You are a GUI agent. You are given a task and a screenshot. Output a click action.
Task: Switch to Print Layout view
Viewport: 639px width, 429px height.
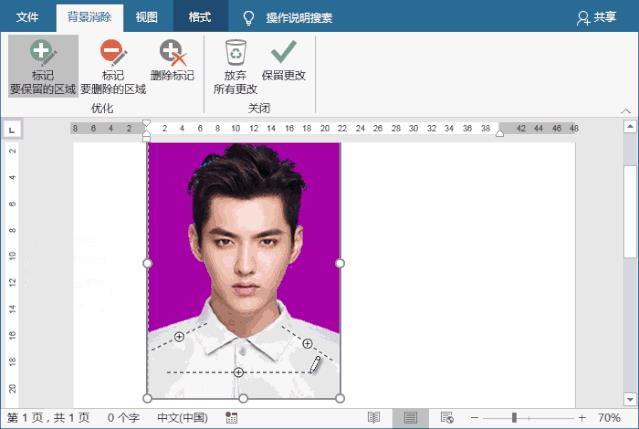(410, 417)
